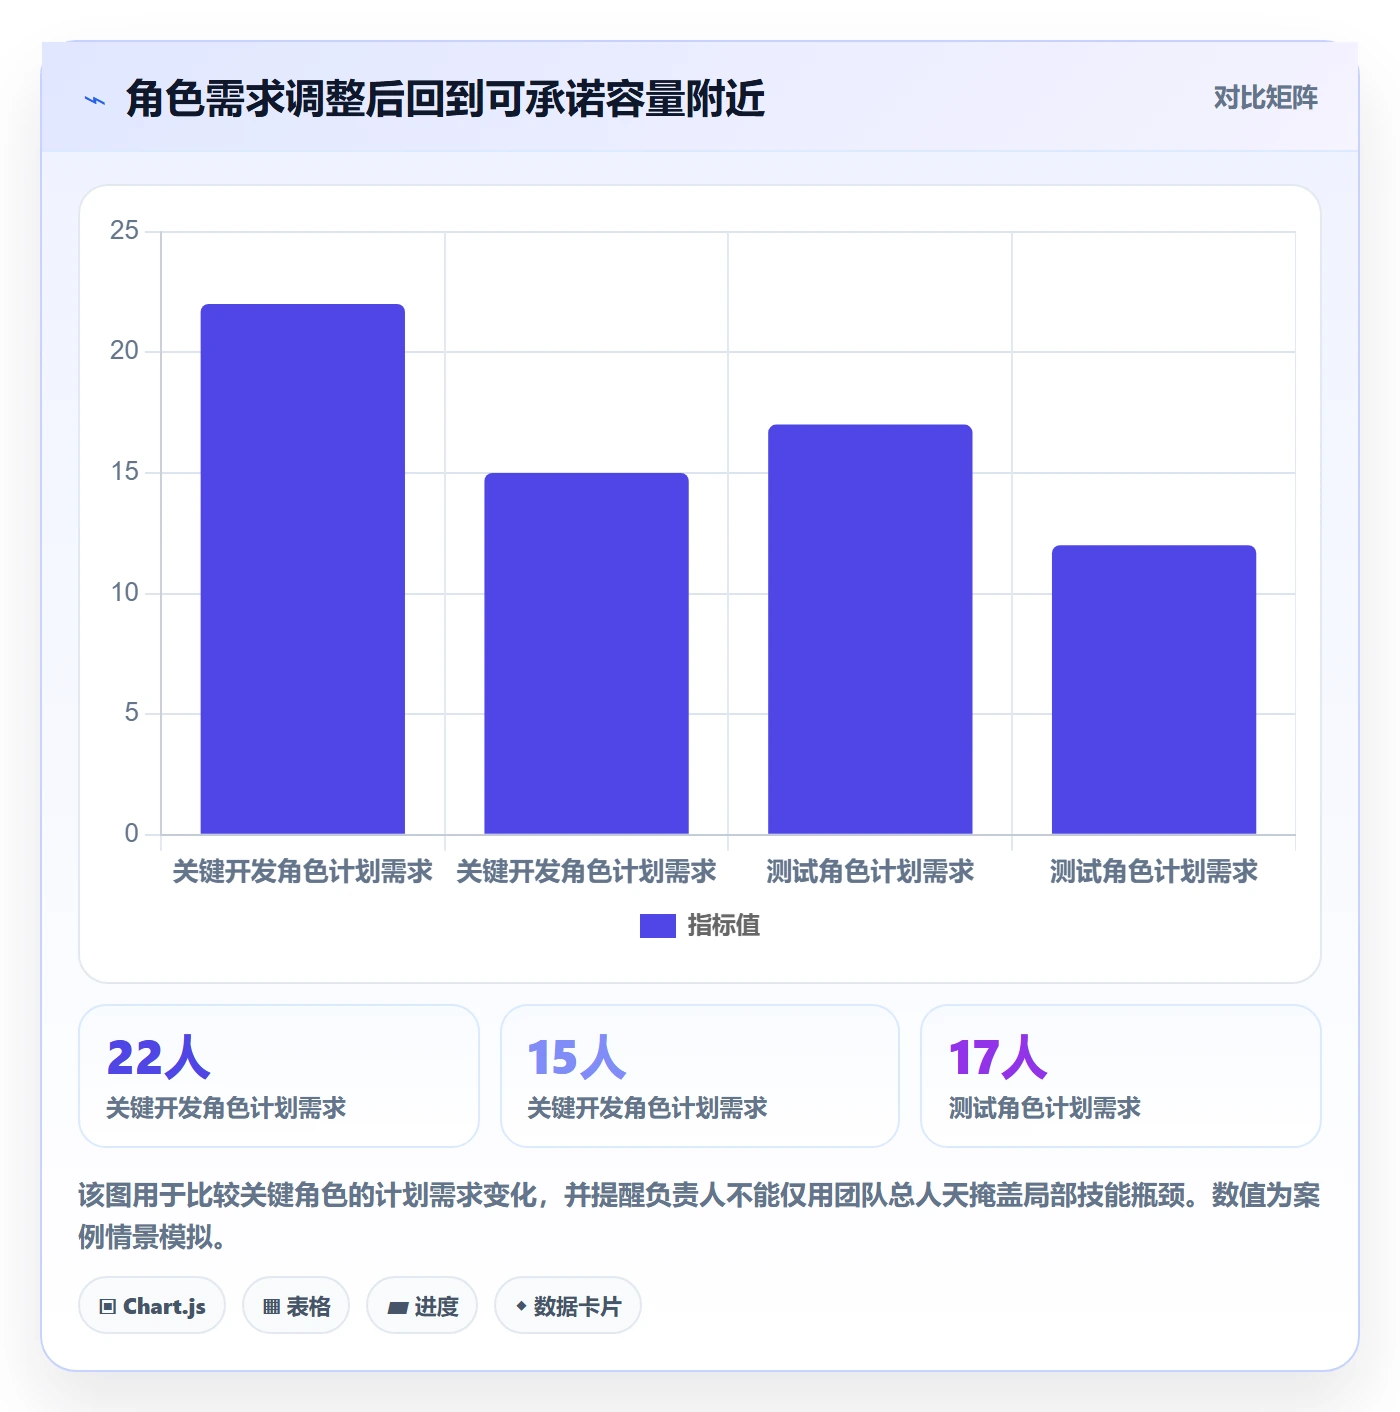Toggle the 指标值 legend color swatch

click(x=657, y=926)
